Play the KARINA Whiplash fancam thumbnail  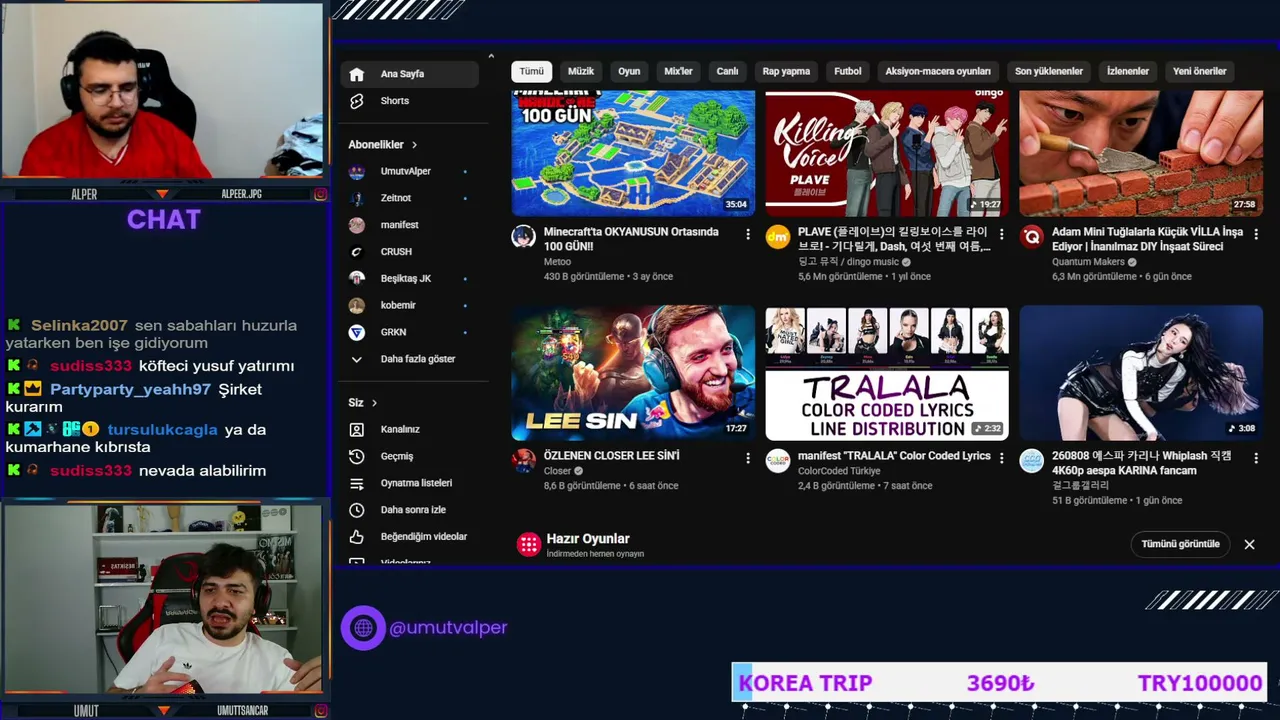coord(1141,373)
